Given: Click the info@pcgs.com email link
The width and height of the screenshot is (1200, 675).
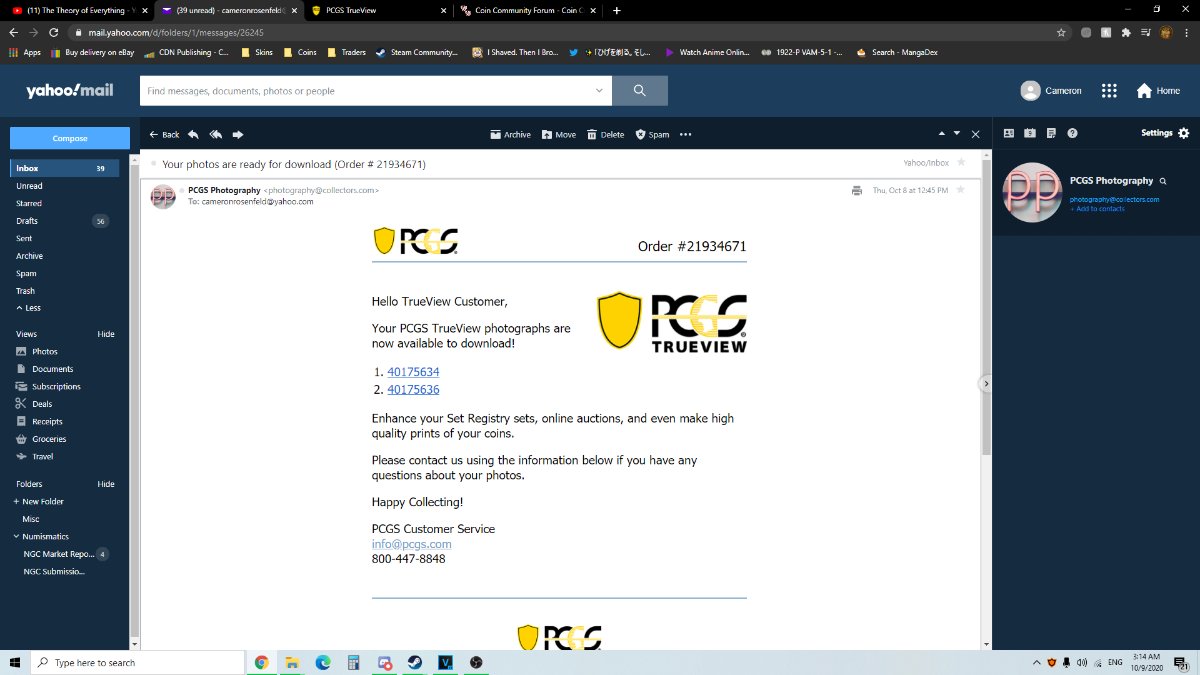Looking at the screenshot, I should [411, 544].
